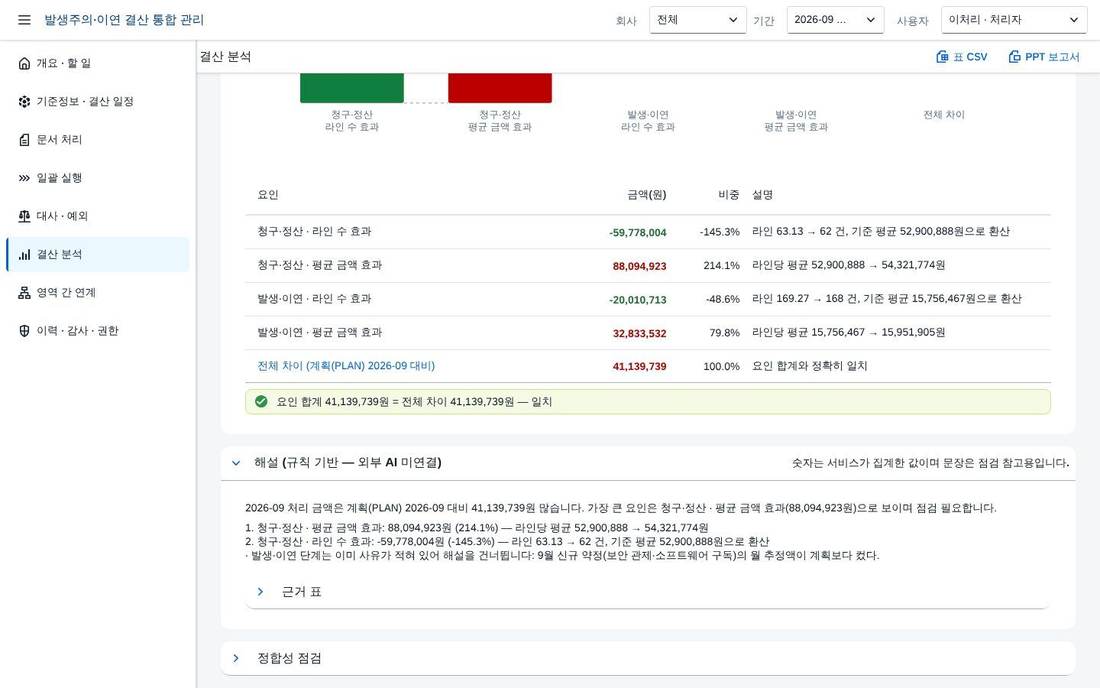Click the shield icon beside 이력 · 감사 · 권한
Screen dimensions: 1100x688
tap(25, 331)
